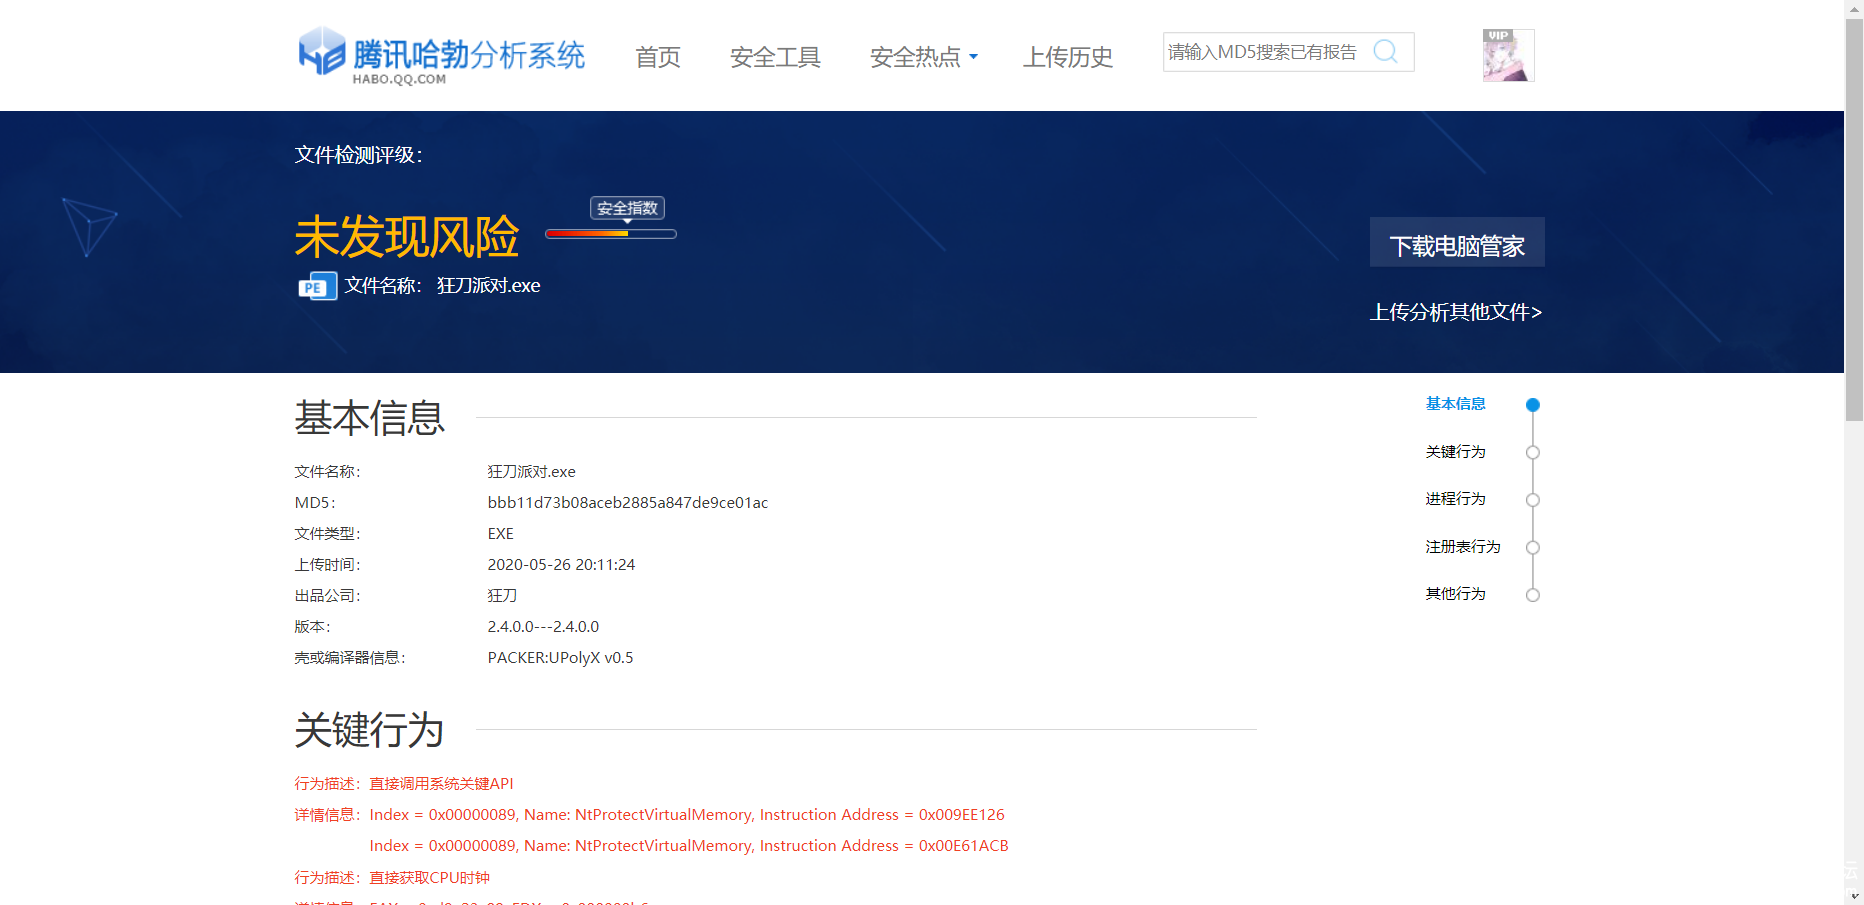The height and width of the screenshot is (905, 1864).
Task: Click the PE file type icon
Action: click(x=317, y=286)
